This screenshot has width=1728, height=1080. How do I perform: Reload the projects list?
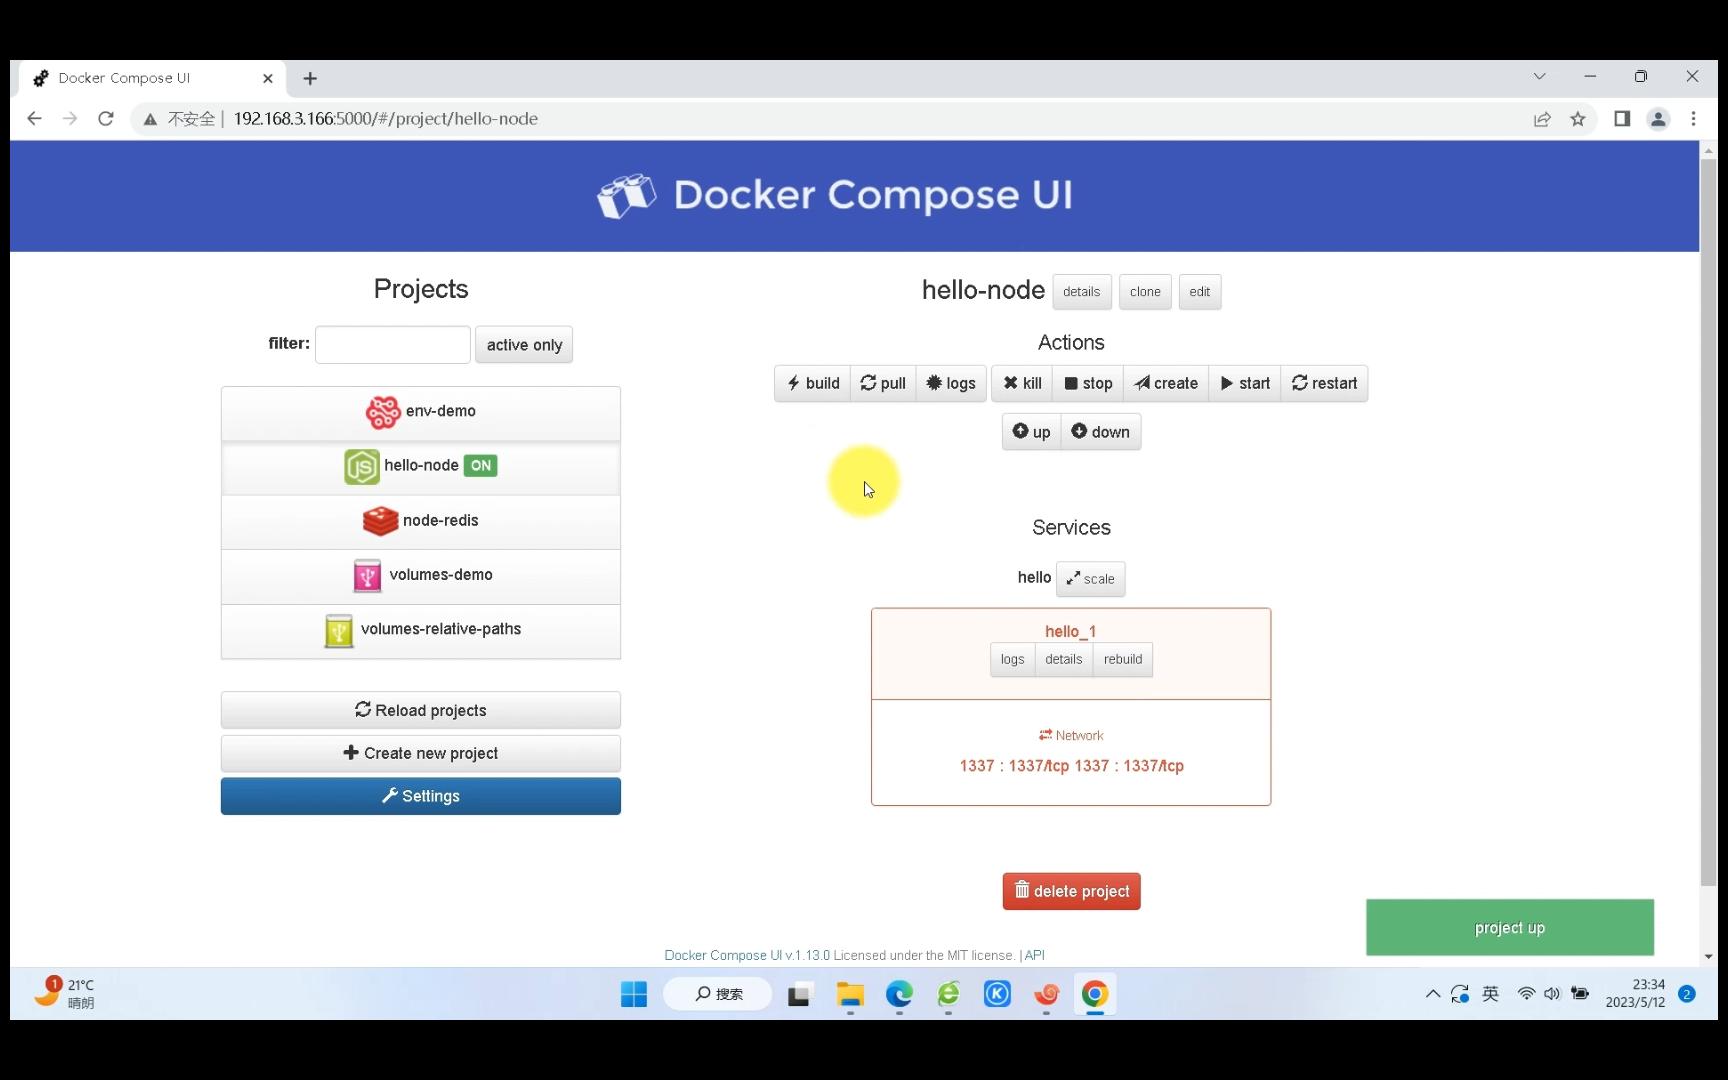(x=421, y=710)
